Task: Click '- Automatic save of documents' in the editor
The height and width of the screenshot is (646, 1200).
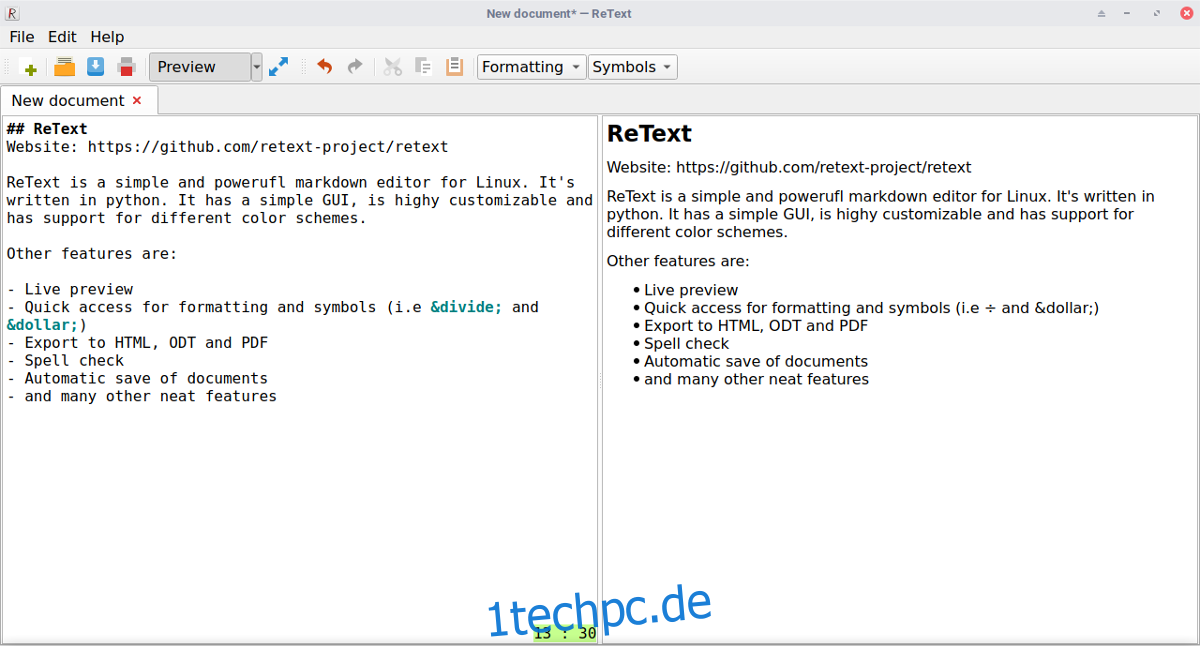Action: coord(137,379)
